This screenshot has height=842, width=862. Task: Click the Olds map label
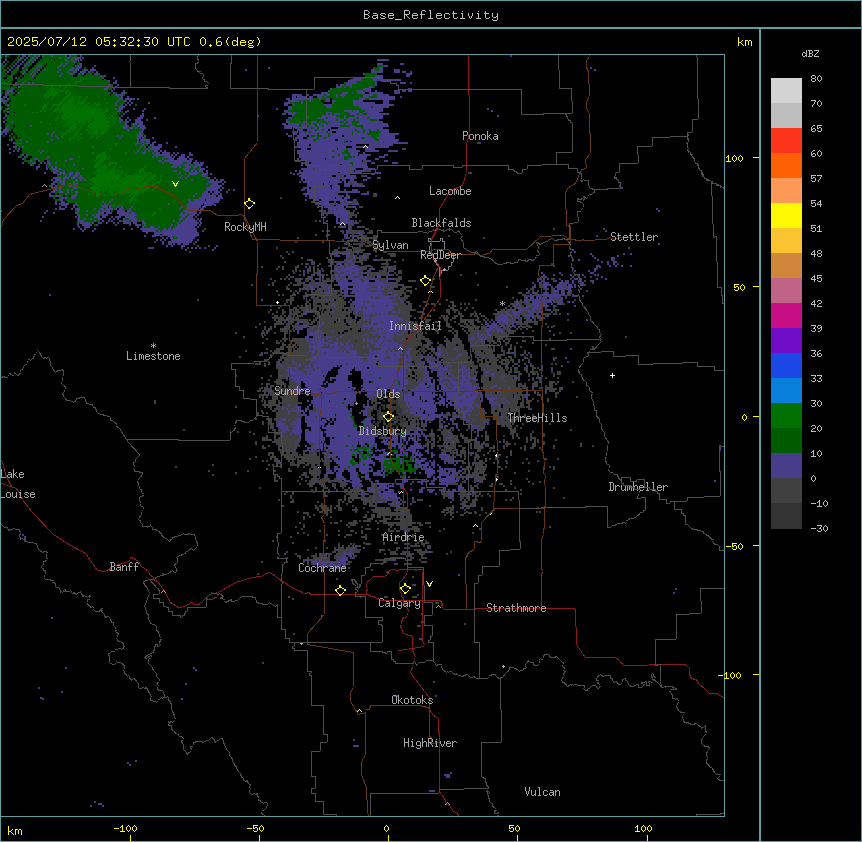(388, 394)
